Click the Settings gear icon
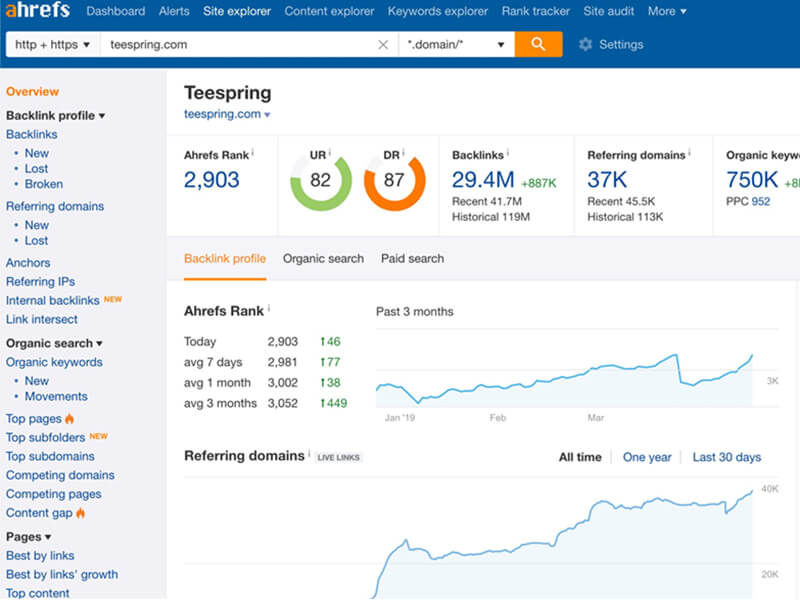The height and width of the screenshot is (600, 800). (x=585, y=44)
